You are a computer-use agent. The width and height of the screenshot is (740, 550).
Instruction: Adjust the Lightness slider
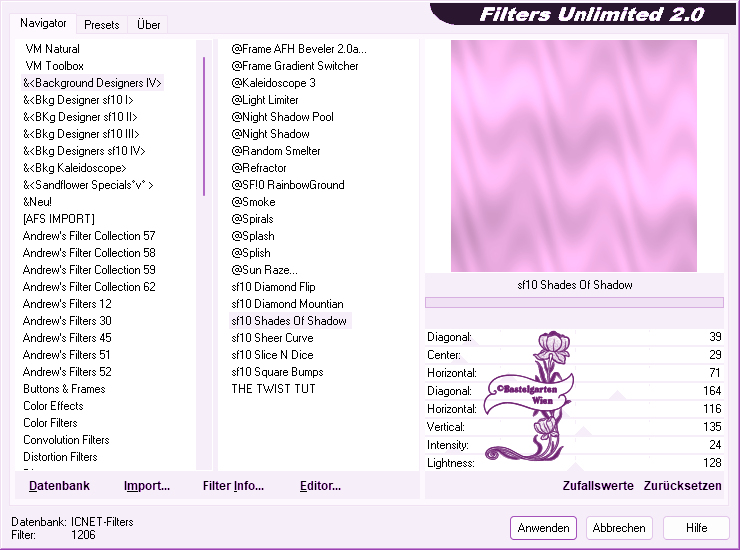pos(574,463)
